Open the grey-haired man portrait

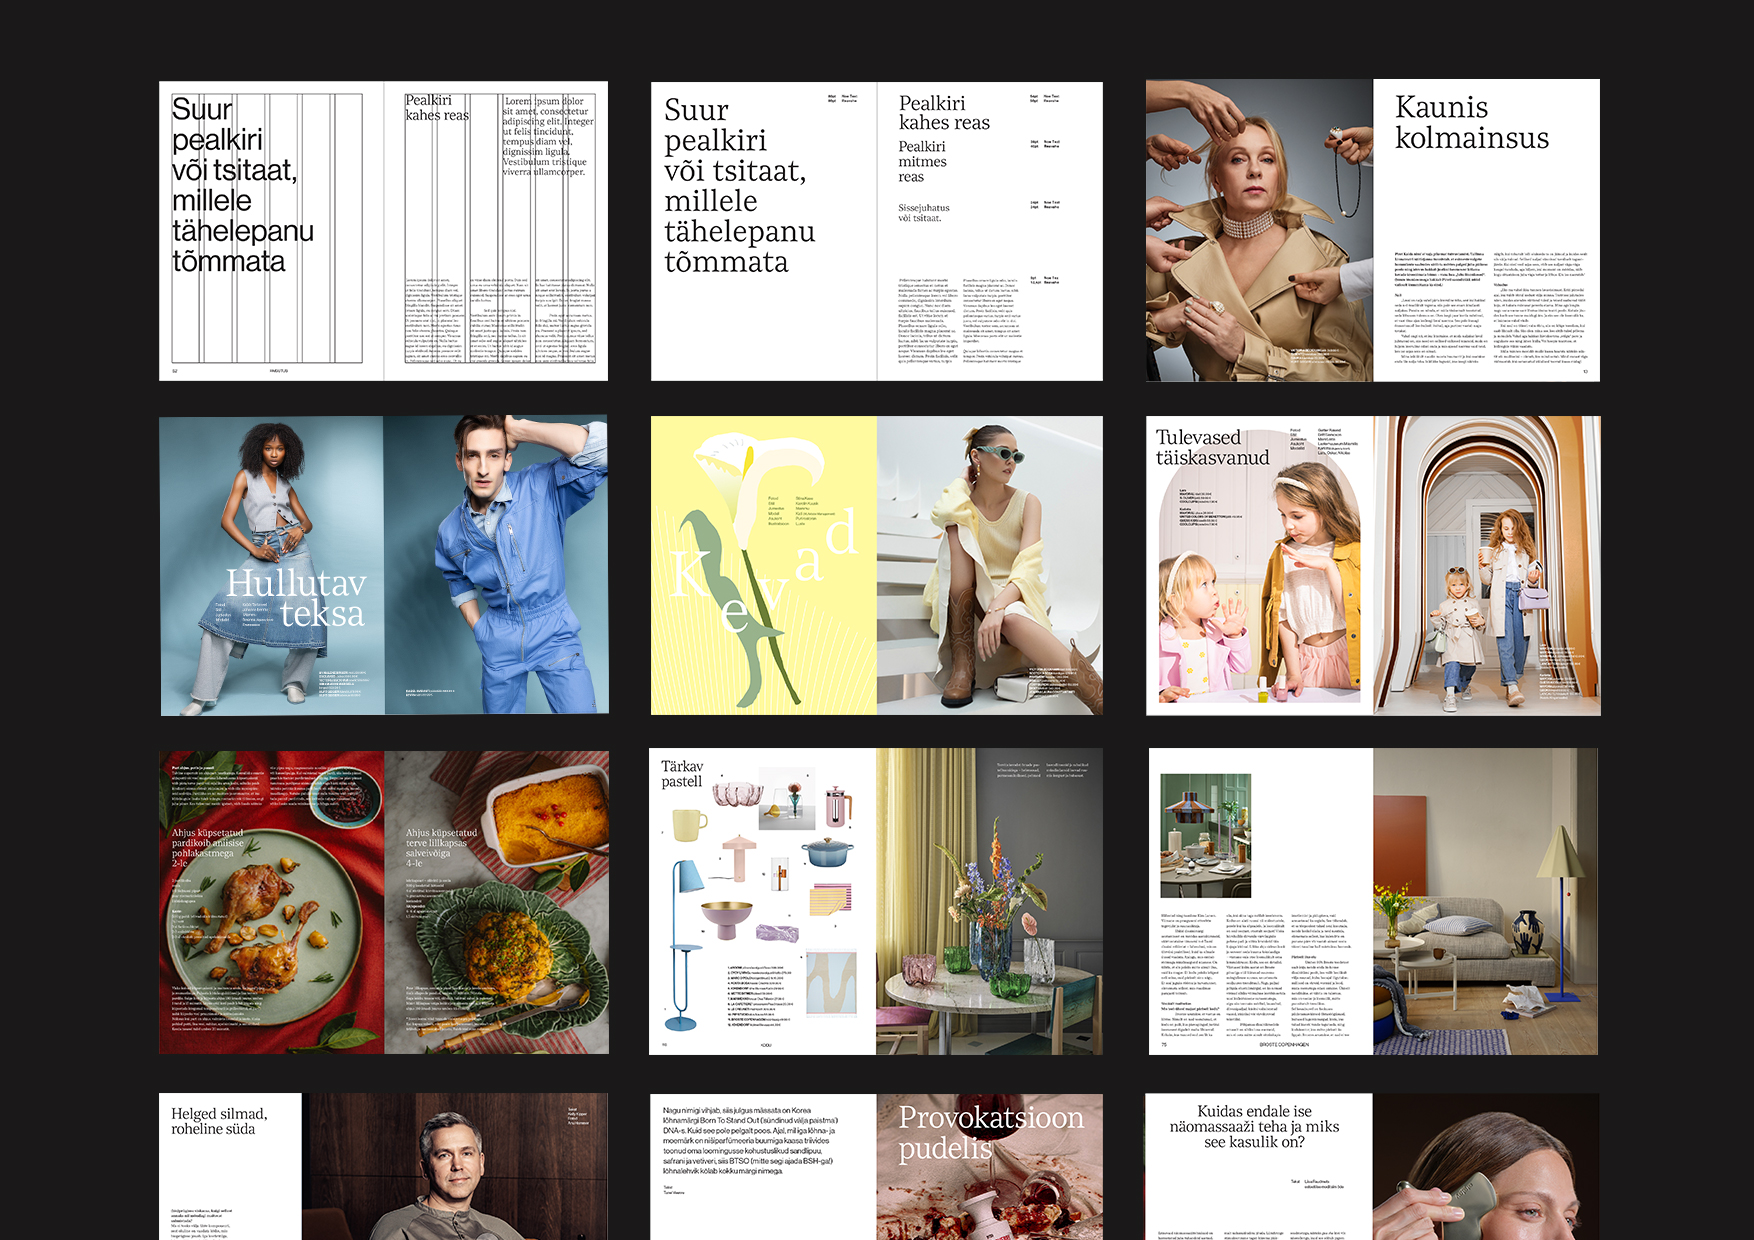(455, 1168)
